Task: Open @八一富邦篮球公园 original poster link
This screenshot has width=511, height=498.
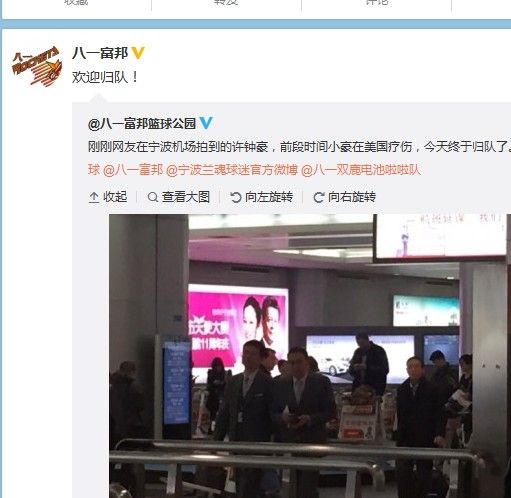Action: click(x=142, y=123)
